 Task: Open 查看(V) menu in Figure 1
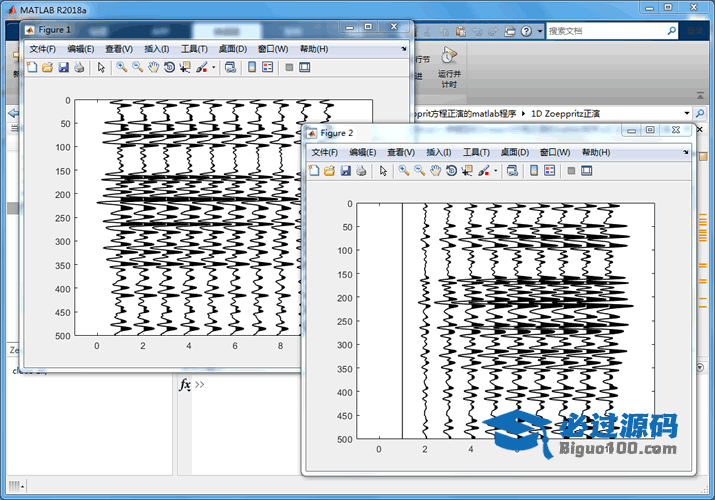point(119,49)
